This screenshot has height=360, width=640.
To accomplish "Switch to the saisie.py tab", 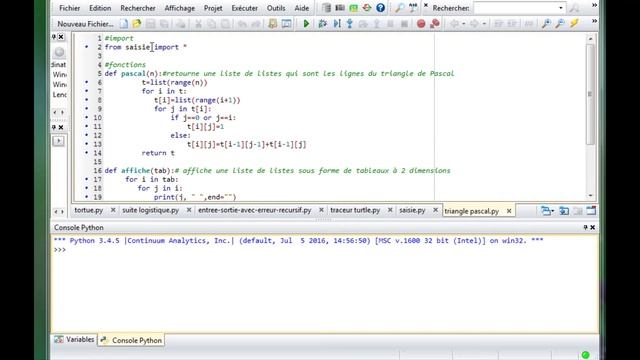I will tap(412, 210).
